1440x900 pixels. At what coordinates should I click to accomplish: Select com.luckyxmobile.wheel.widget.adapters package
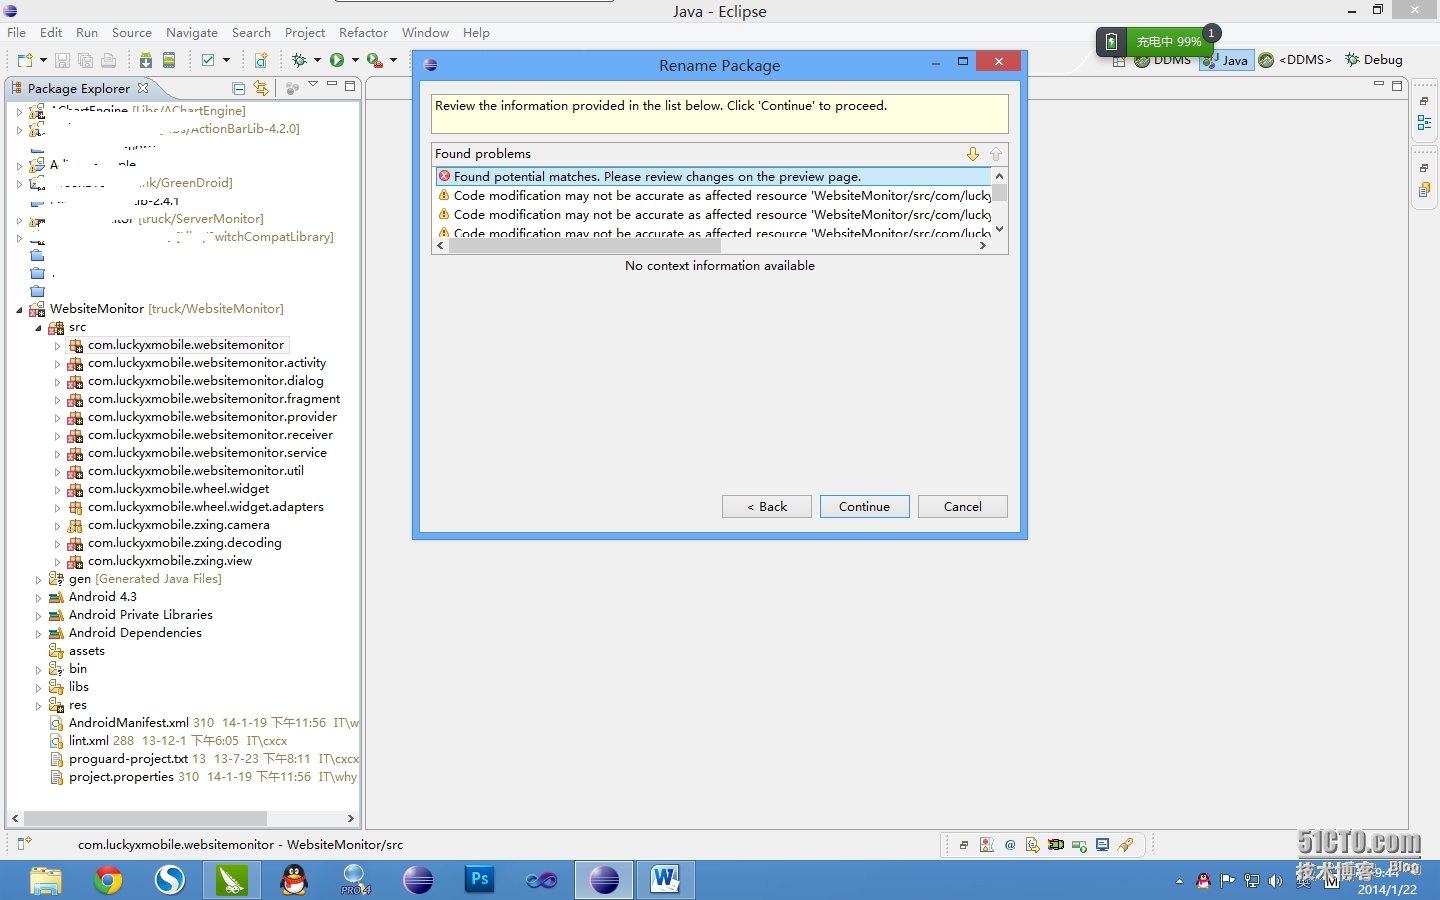pyautogui.click(x=205, y=507)
